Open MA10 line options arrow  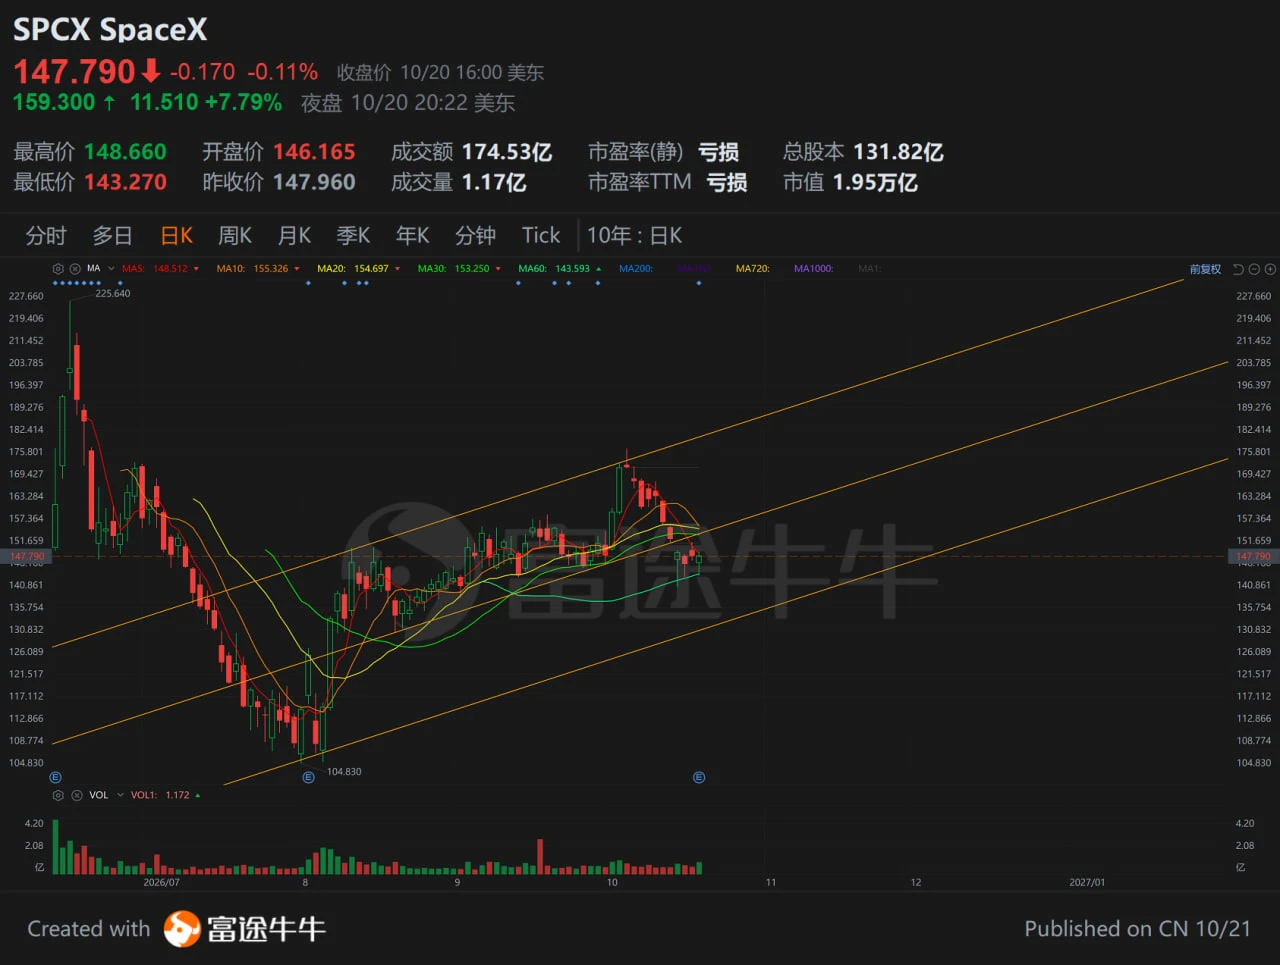[x=297, y=269]
